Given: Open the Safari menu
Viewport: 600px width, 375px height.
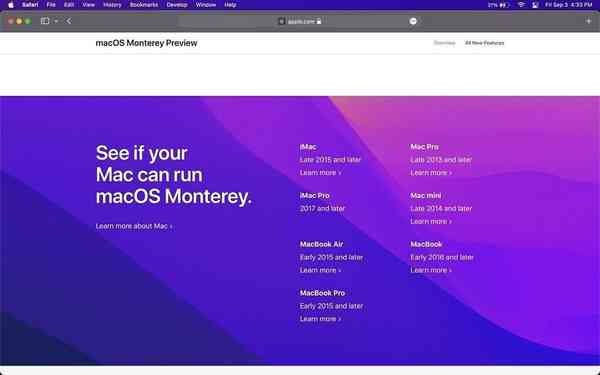Looking at the screenshot, I should [x=30, y=5].
